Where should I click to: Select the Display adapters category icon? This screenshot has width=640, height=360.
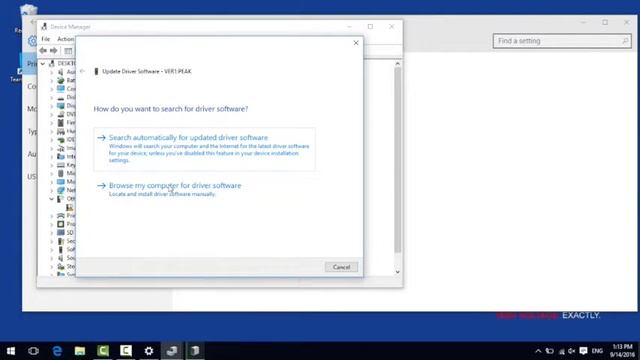point(61,106)
